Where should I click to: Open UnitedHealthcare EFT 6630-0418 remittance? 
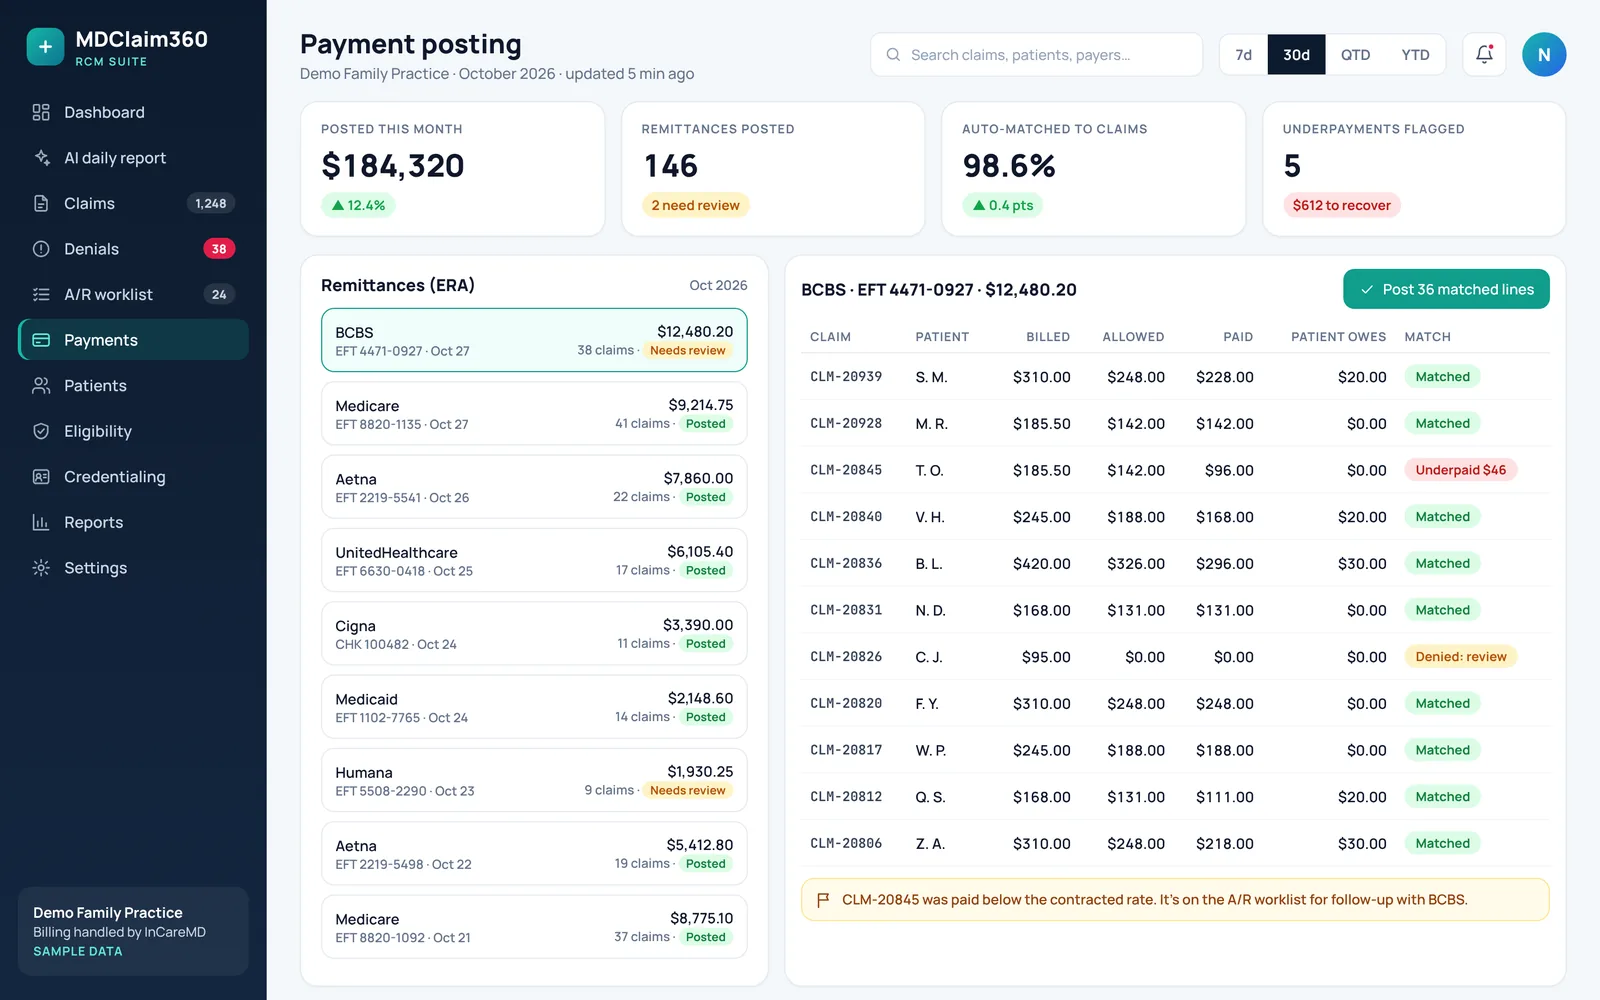point(534,560)
